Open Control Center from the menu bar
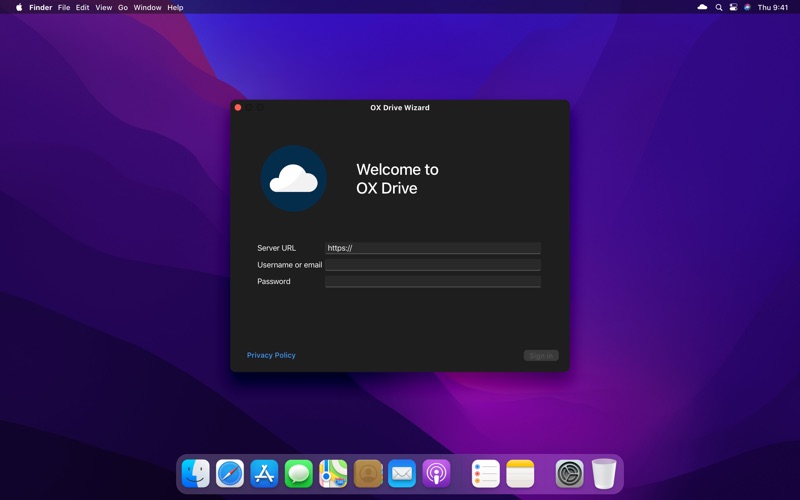Viewport: 800px width, 500px height. click(733, 7)
